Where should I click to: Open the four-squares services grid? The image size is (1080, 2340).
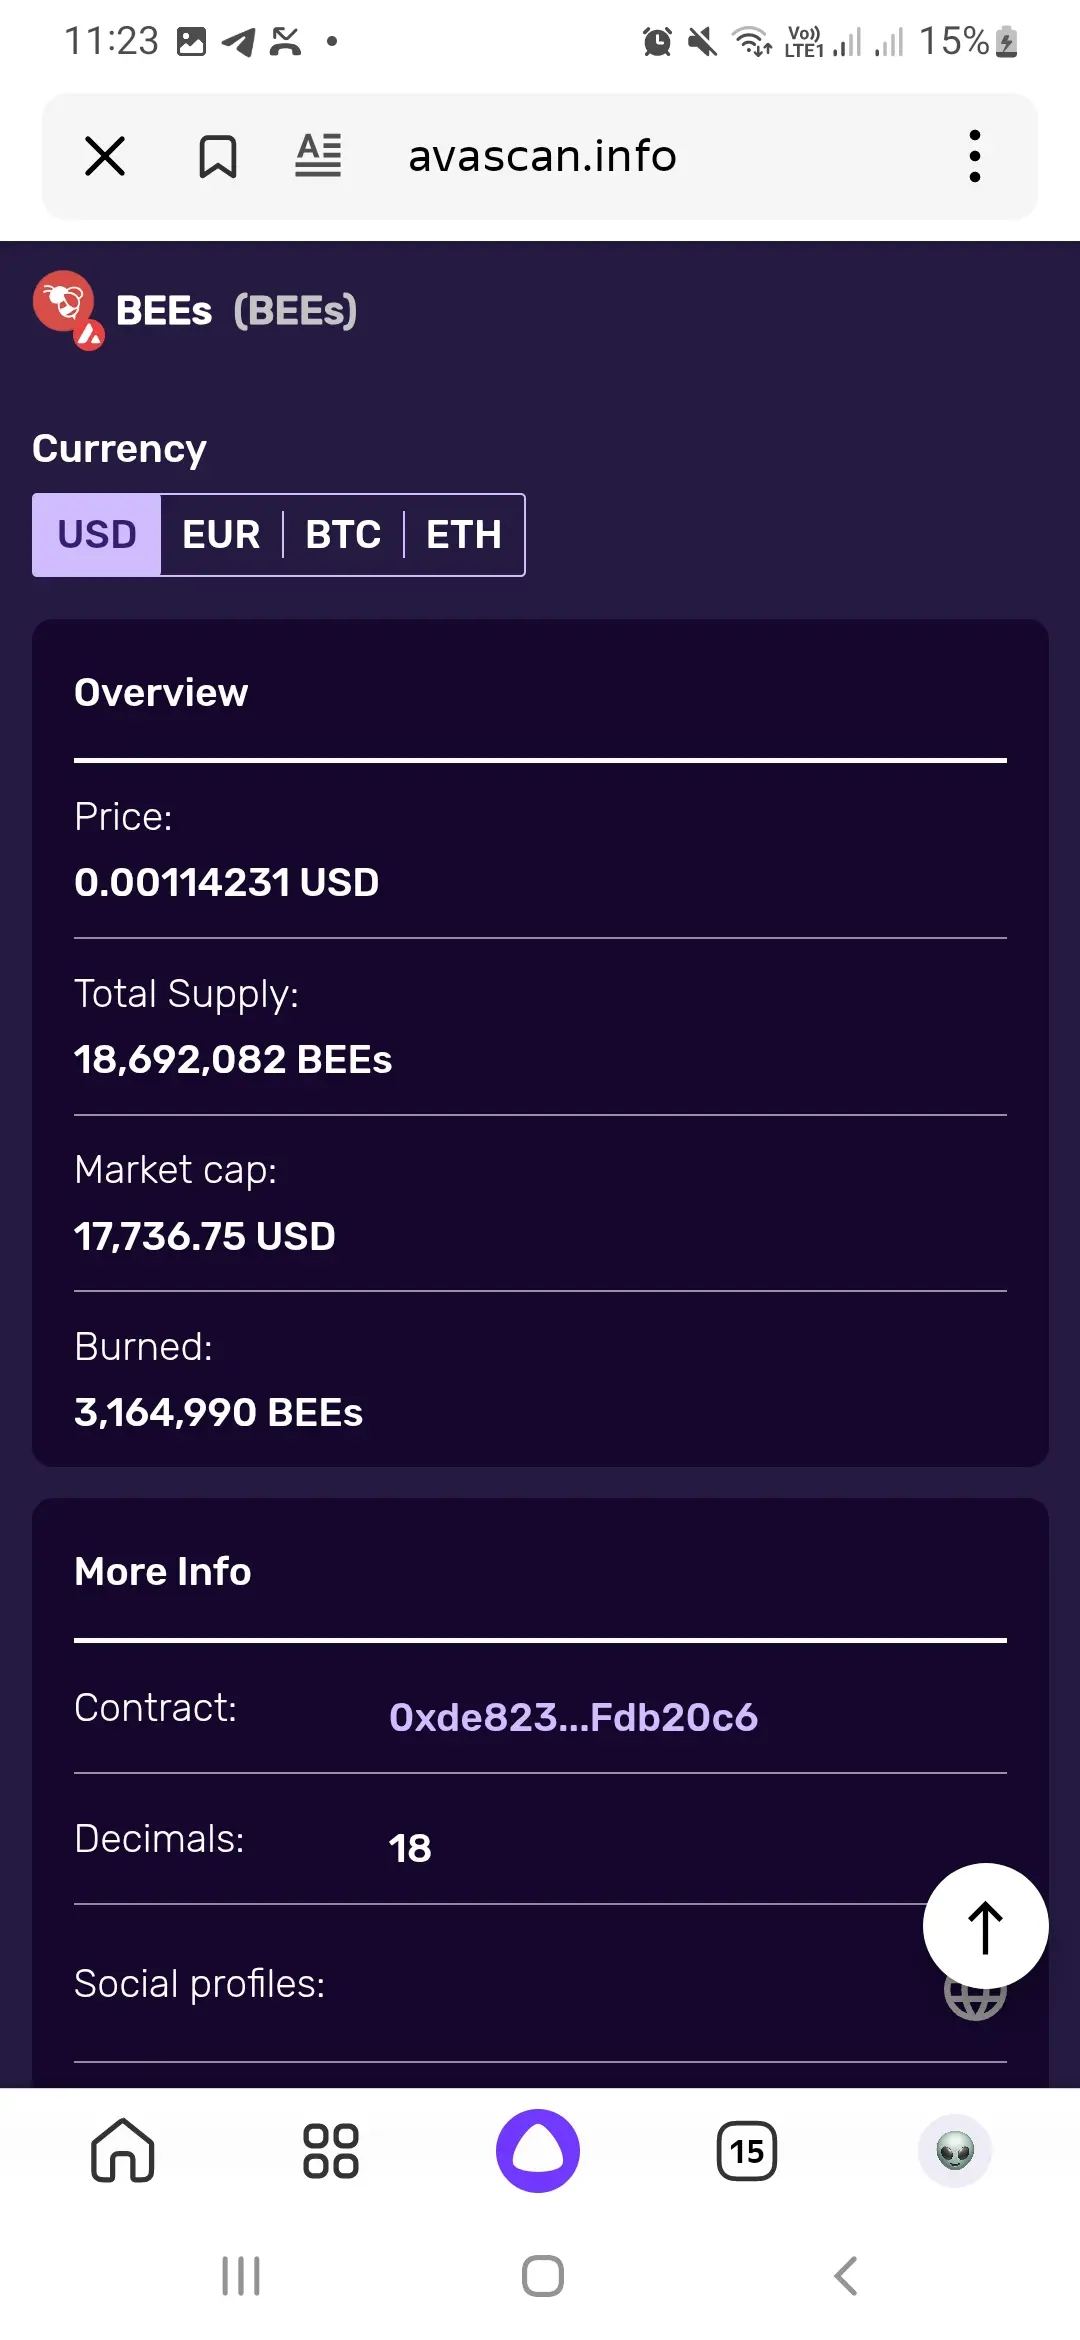(x=331, y=2151)
